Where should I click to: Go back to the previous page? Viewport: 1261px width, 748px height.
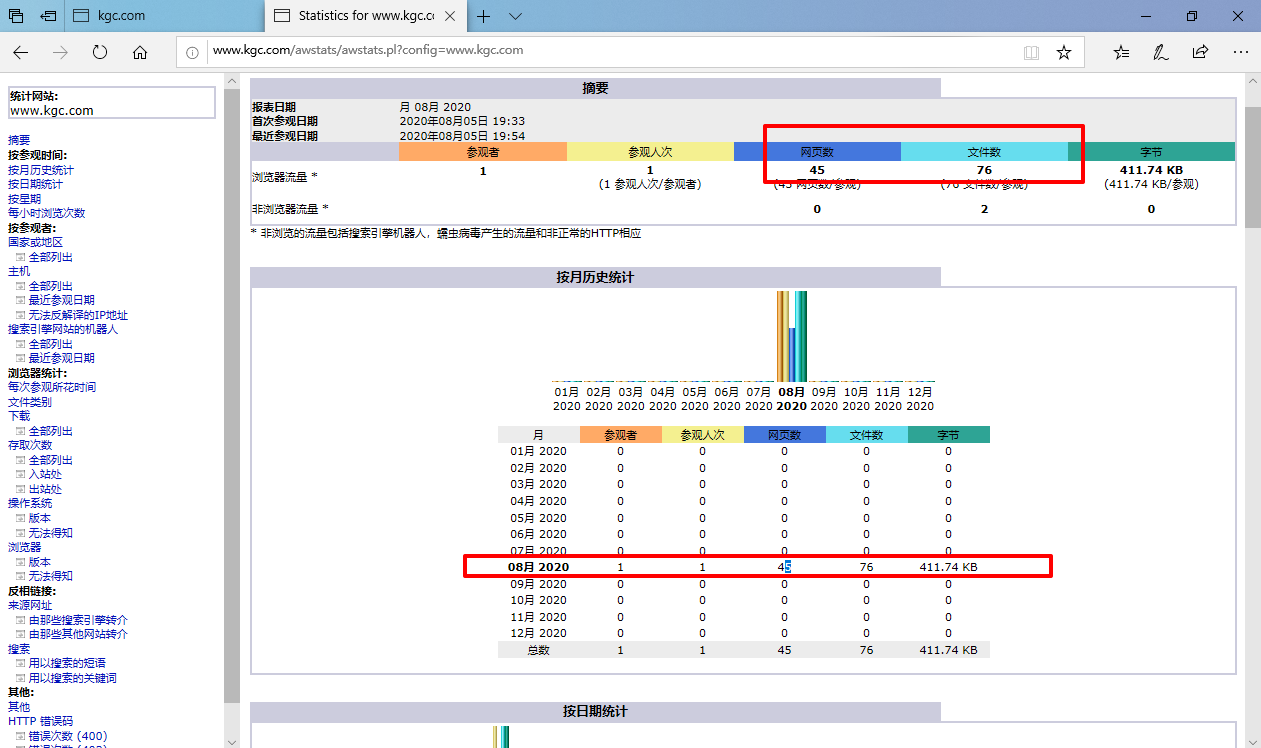21,52
